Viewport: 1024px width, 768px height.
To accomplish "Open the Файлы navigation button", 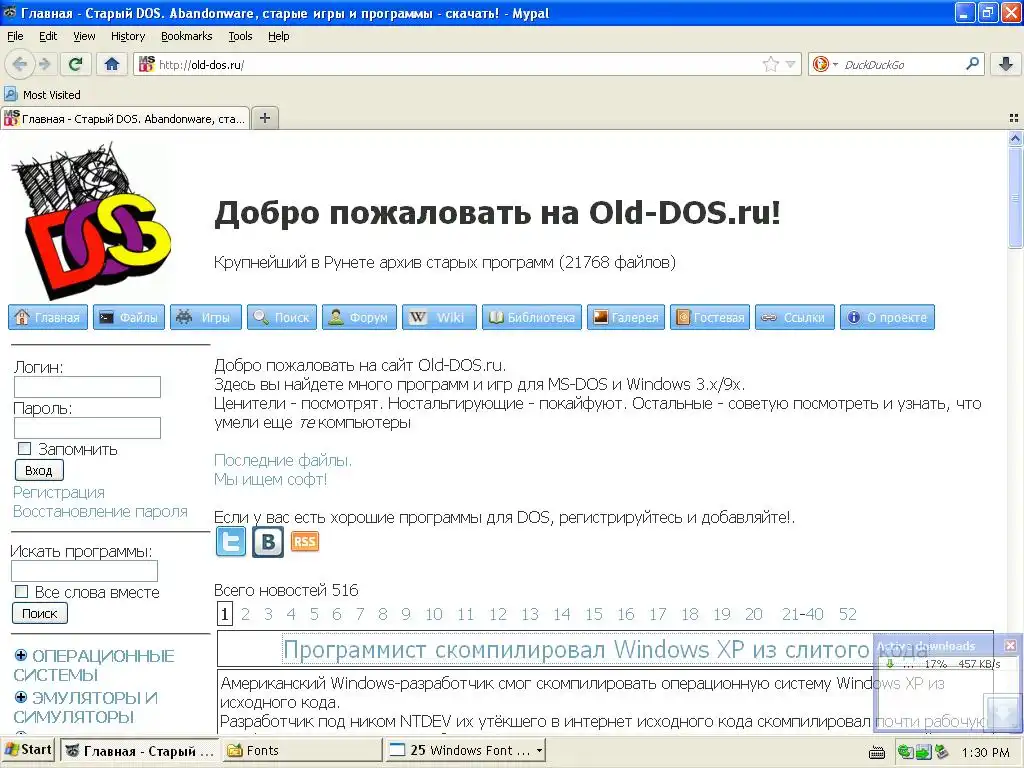I will (129, 317).
